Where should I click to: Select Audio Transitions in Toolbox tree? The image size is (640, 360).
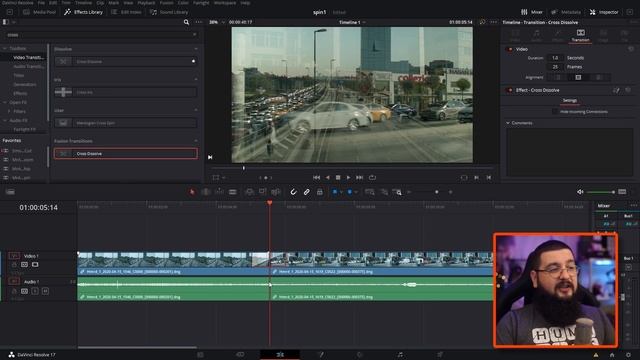[x=28, y=67]
